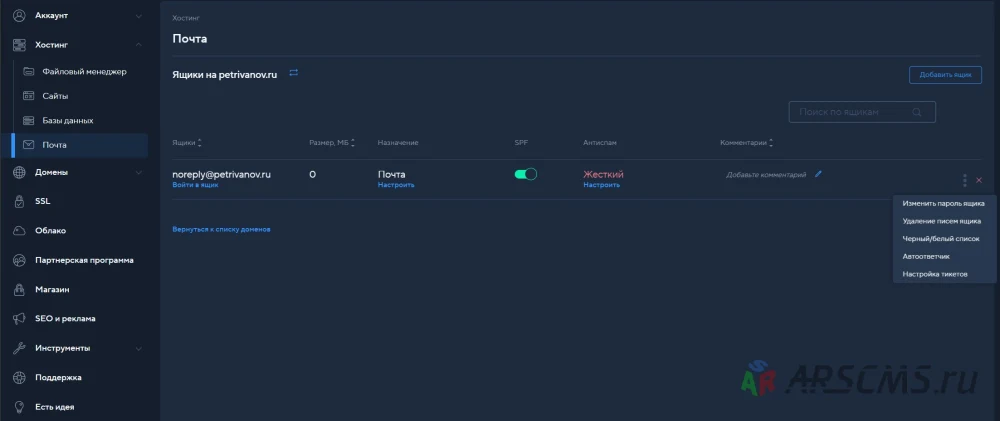Open Сайты in sidebar
Screen dimensions: 1000x421
tap(55, 96)
